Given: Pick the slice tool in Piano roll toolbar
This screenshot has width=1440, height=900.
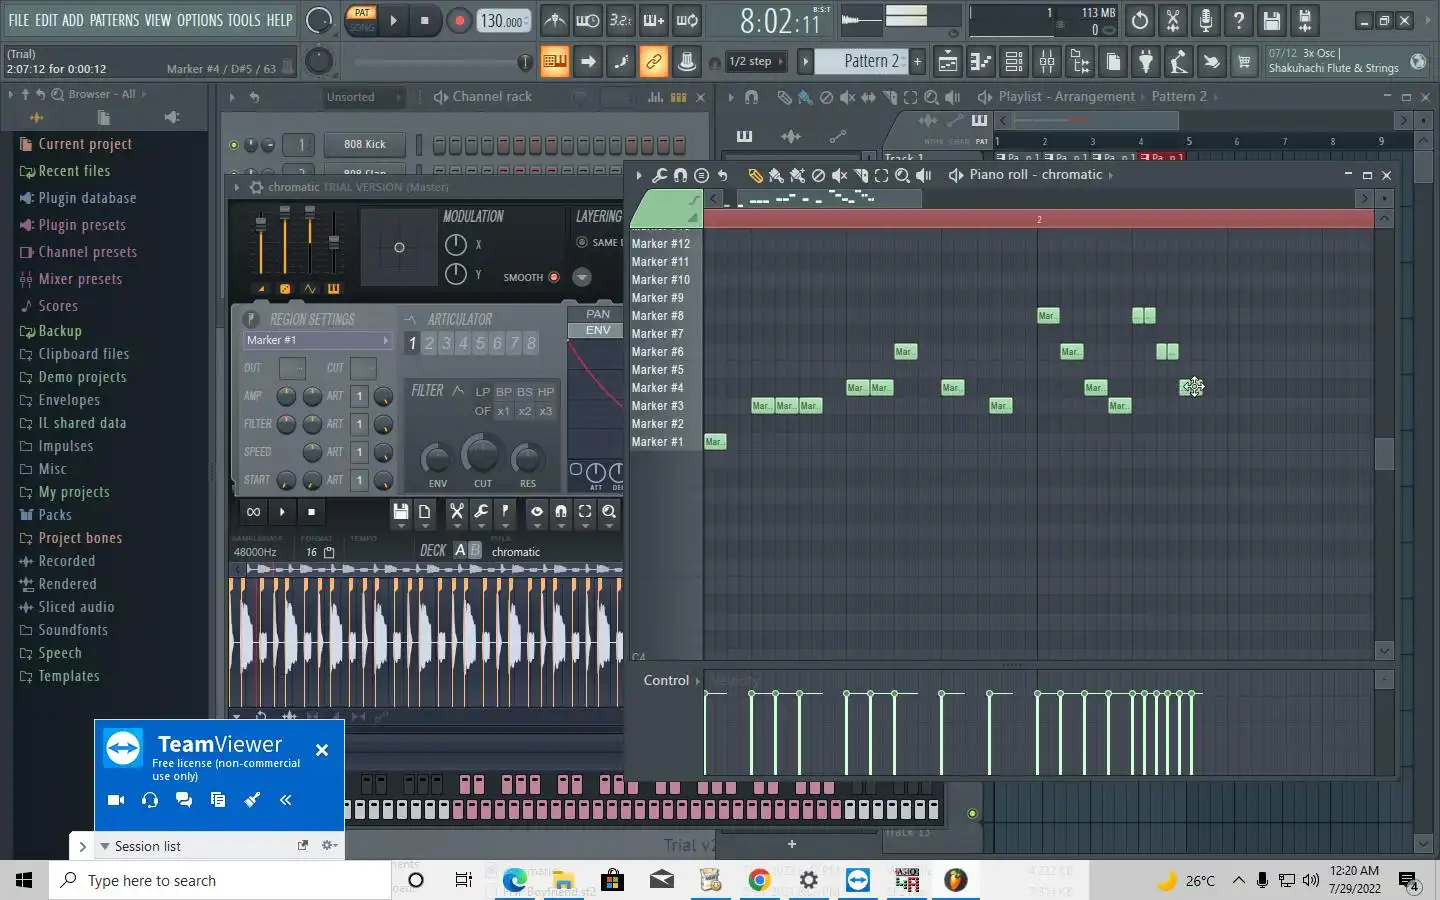Looking at the screenshot, I should pos(860,175).
